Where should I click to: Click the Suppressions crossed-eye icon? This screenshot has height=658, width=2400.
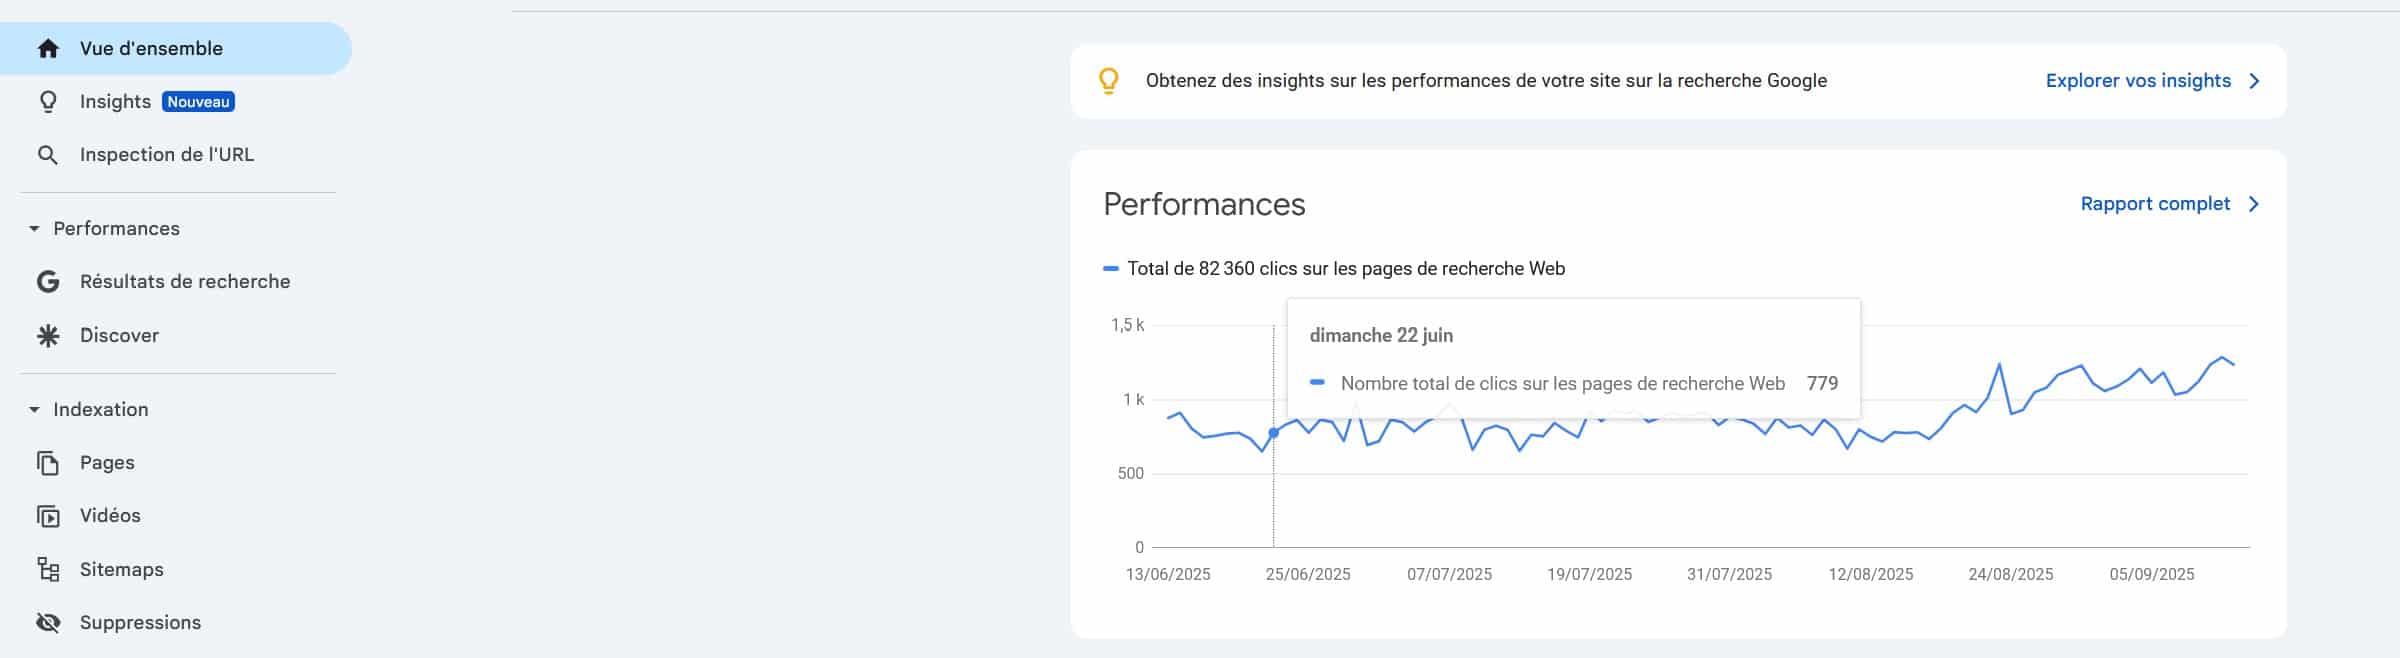coord(47,623)
